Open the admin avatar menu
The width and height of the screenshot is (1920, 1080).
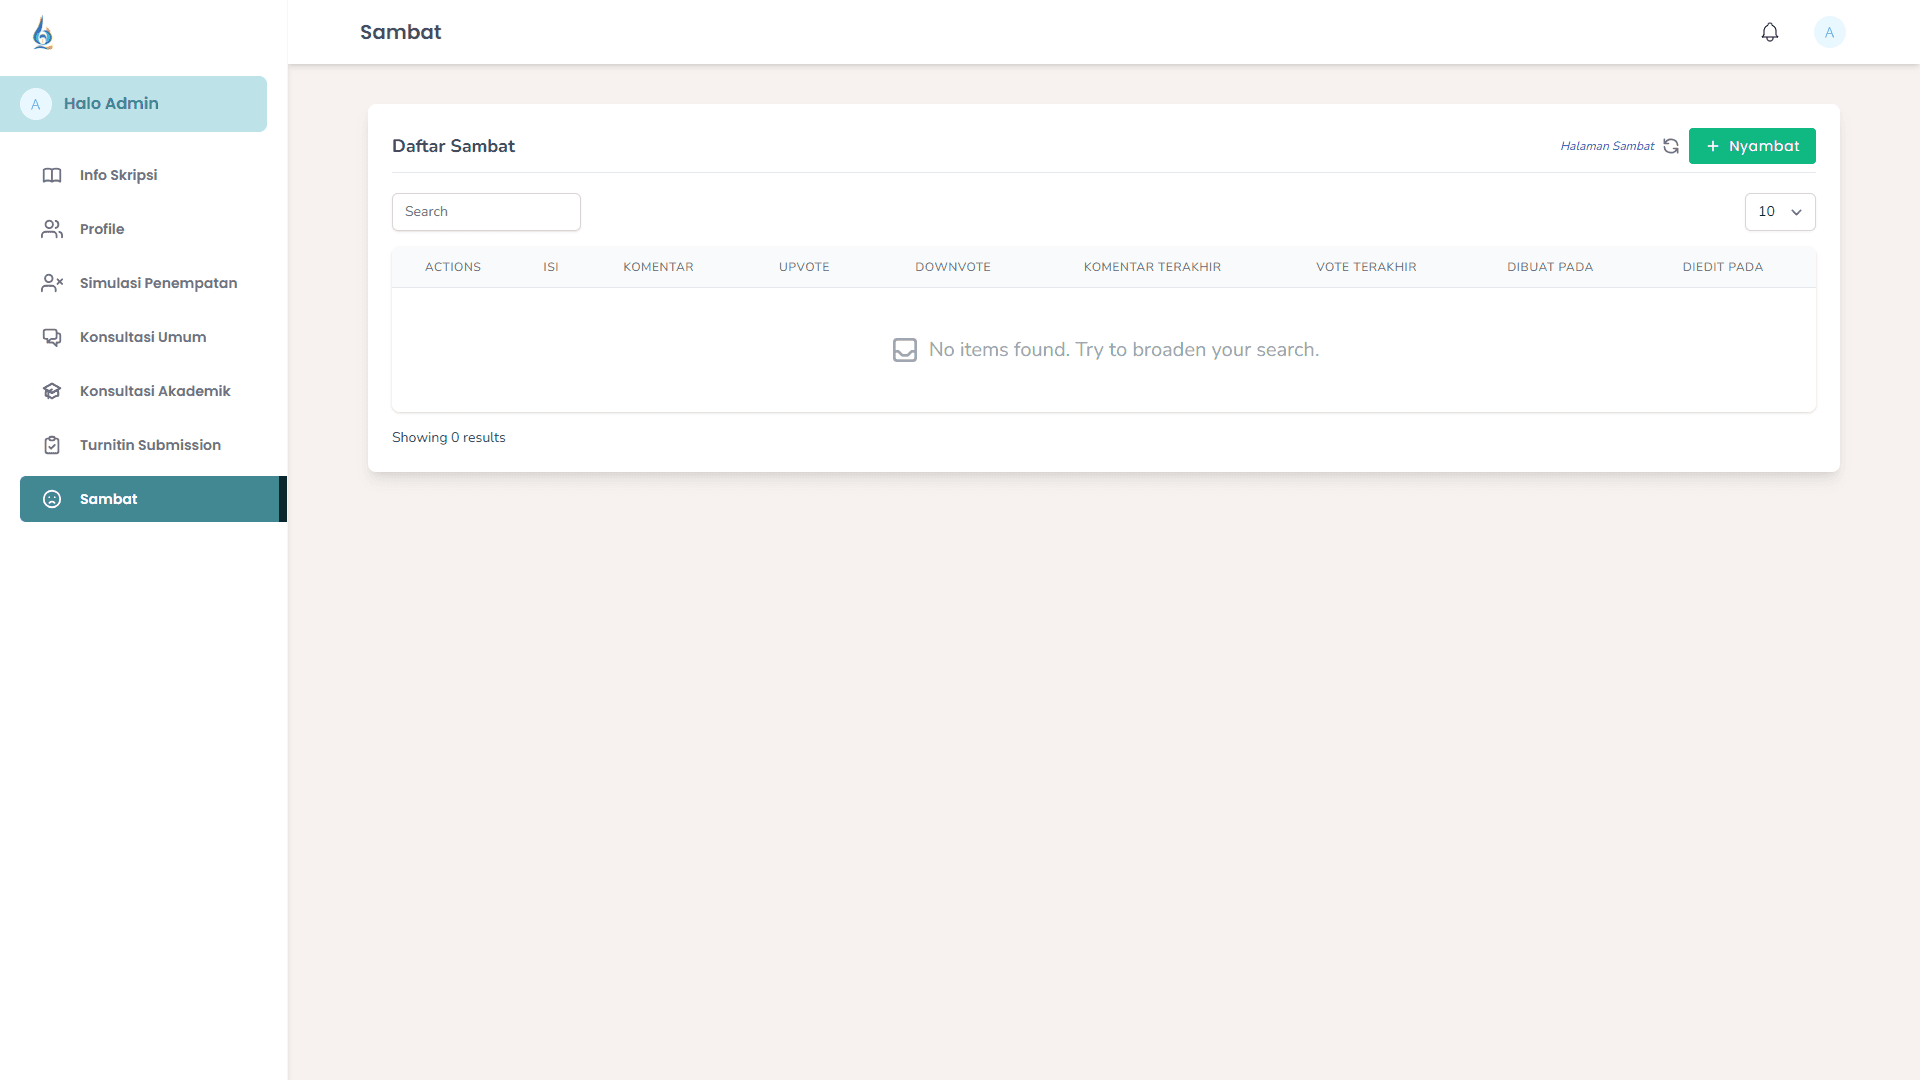coord(1829,32)
